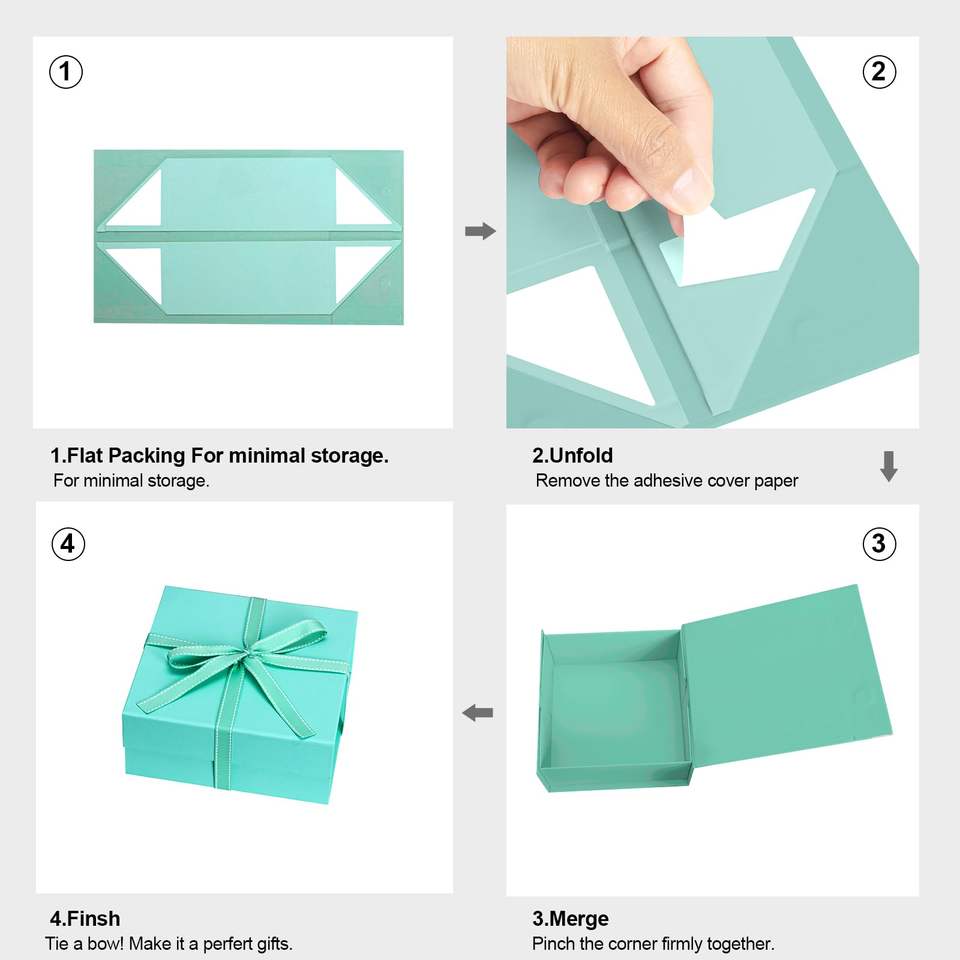Image resolution: width=960 pixels, height=960 pixels.
Task: Click the circled number 2 badge
Action: click(x=879, y=72)
